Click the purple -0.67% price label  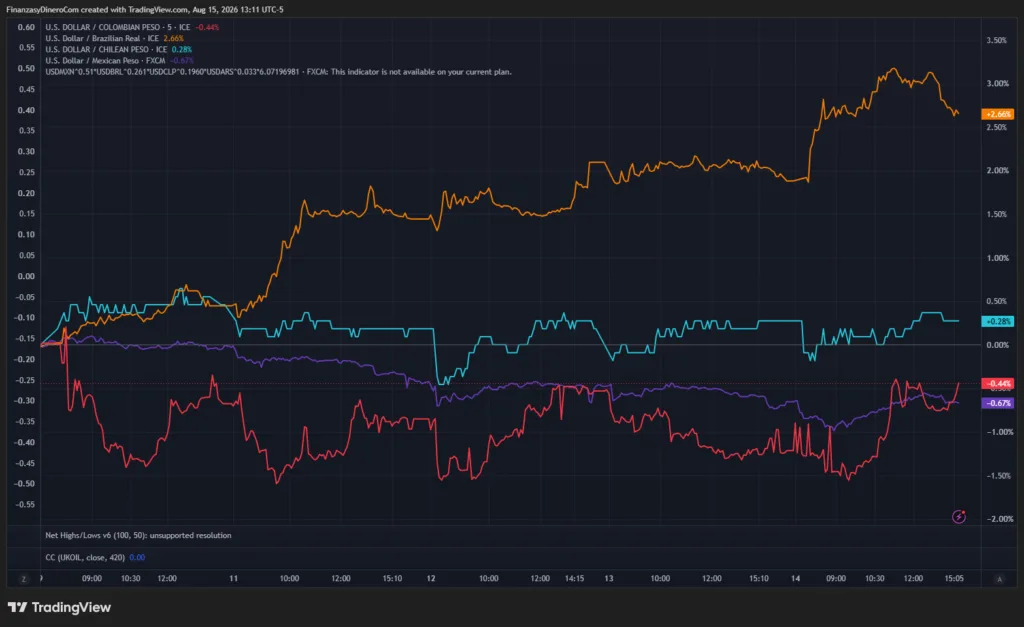click(x=998, y=403)
